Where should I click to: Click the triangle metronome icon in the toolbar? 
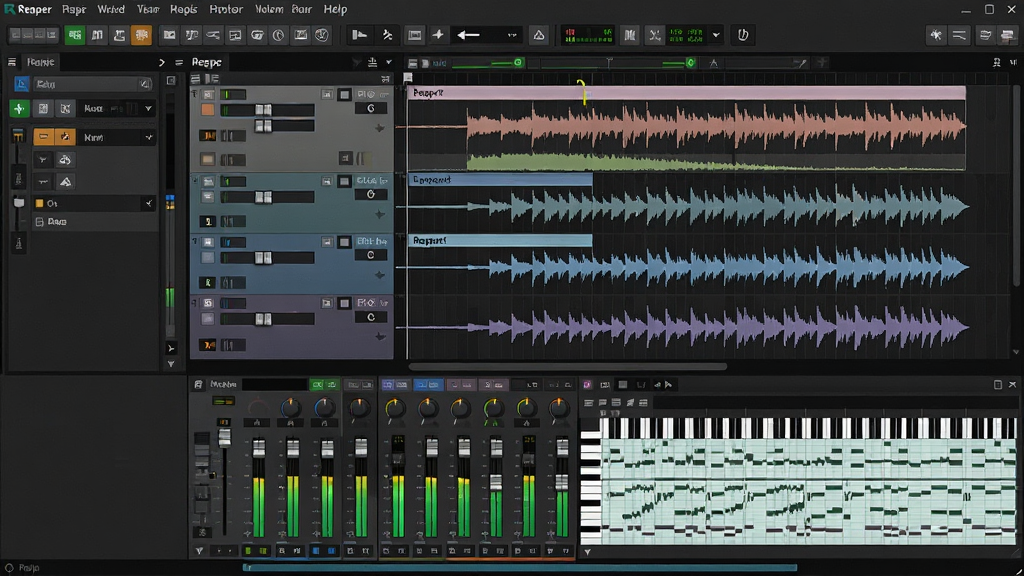point(539,35)
